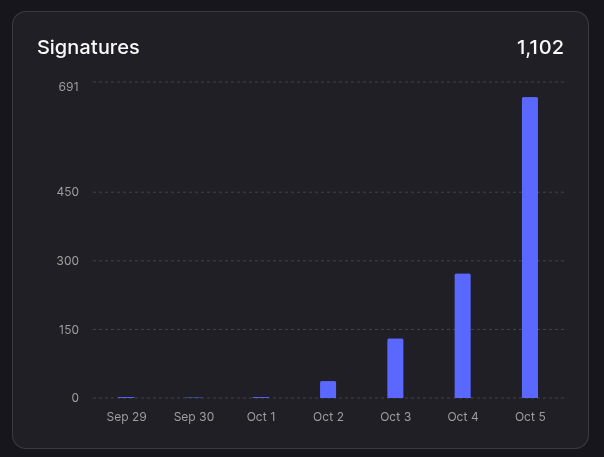Click the '300' y-axis value
This screenshot has height=457, width=604.
coord(68,260)
